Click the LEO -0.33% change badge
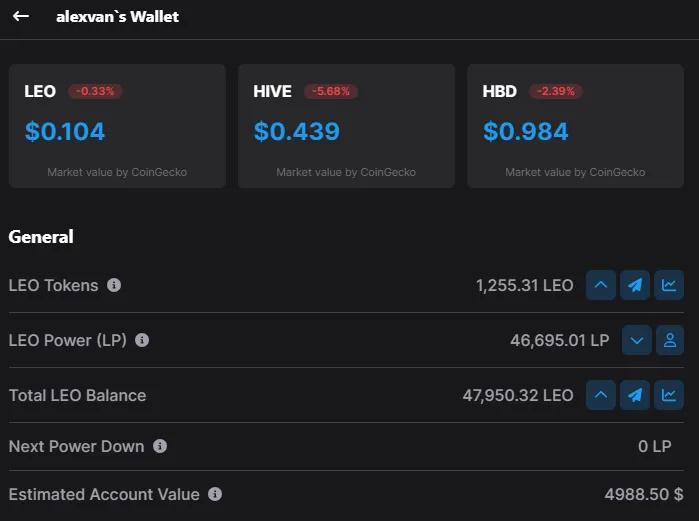Image resolution: width=699 pixels, height=521 pixels. click(95, 91)
